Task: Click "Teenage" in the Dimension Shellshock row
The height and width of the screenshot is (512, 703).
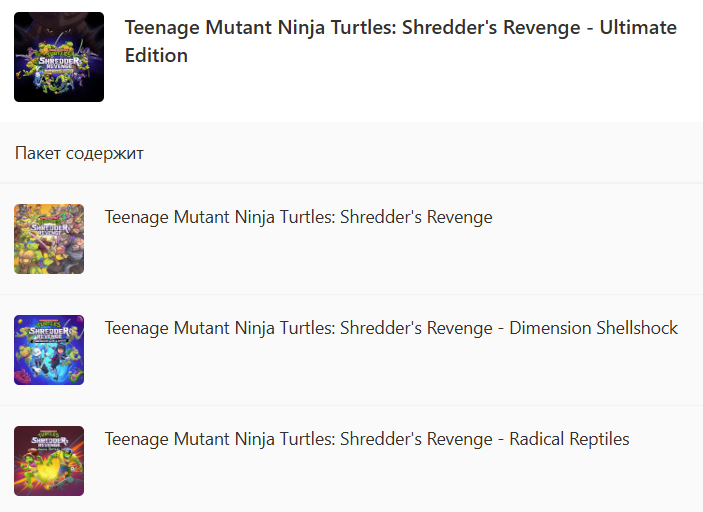Action: [x=136, y=328]
